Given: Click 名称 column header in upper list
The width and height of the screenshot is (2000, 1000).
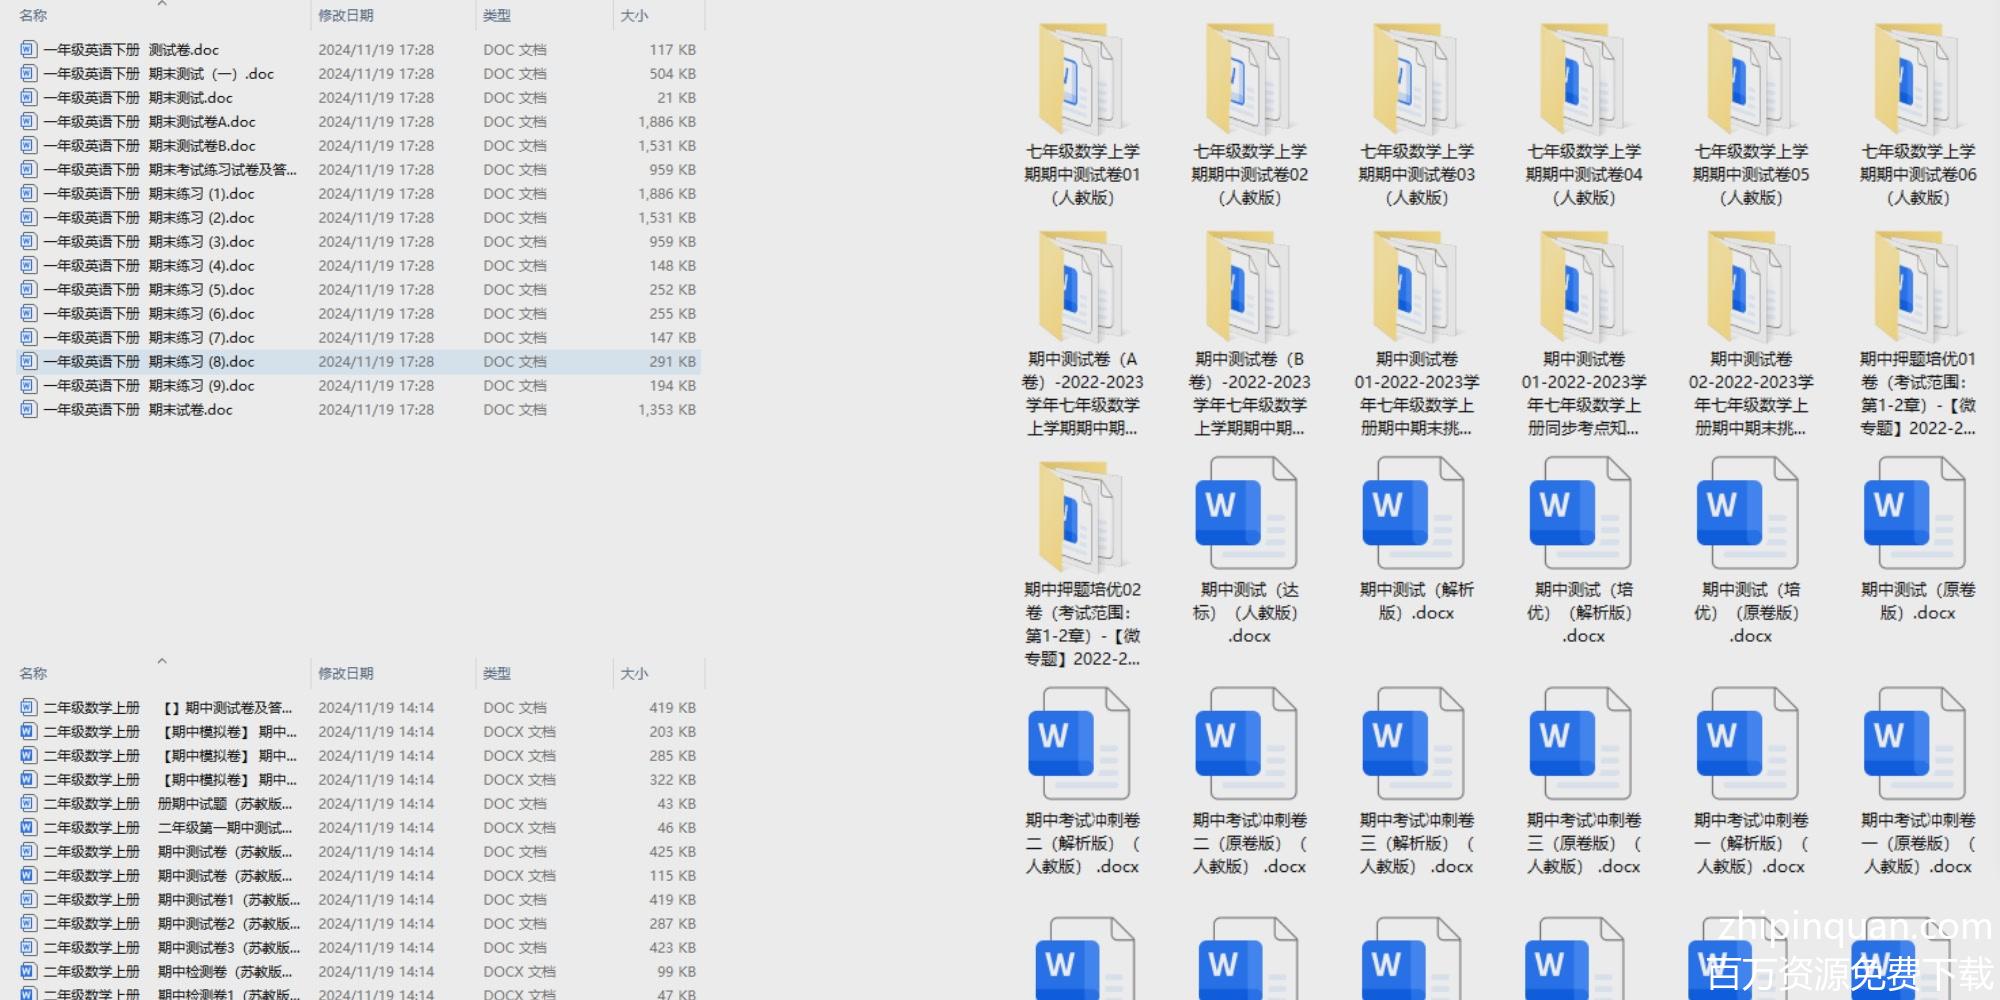Looking at the screenshot, I should click(x=34, y=16).
